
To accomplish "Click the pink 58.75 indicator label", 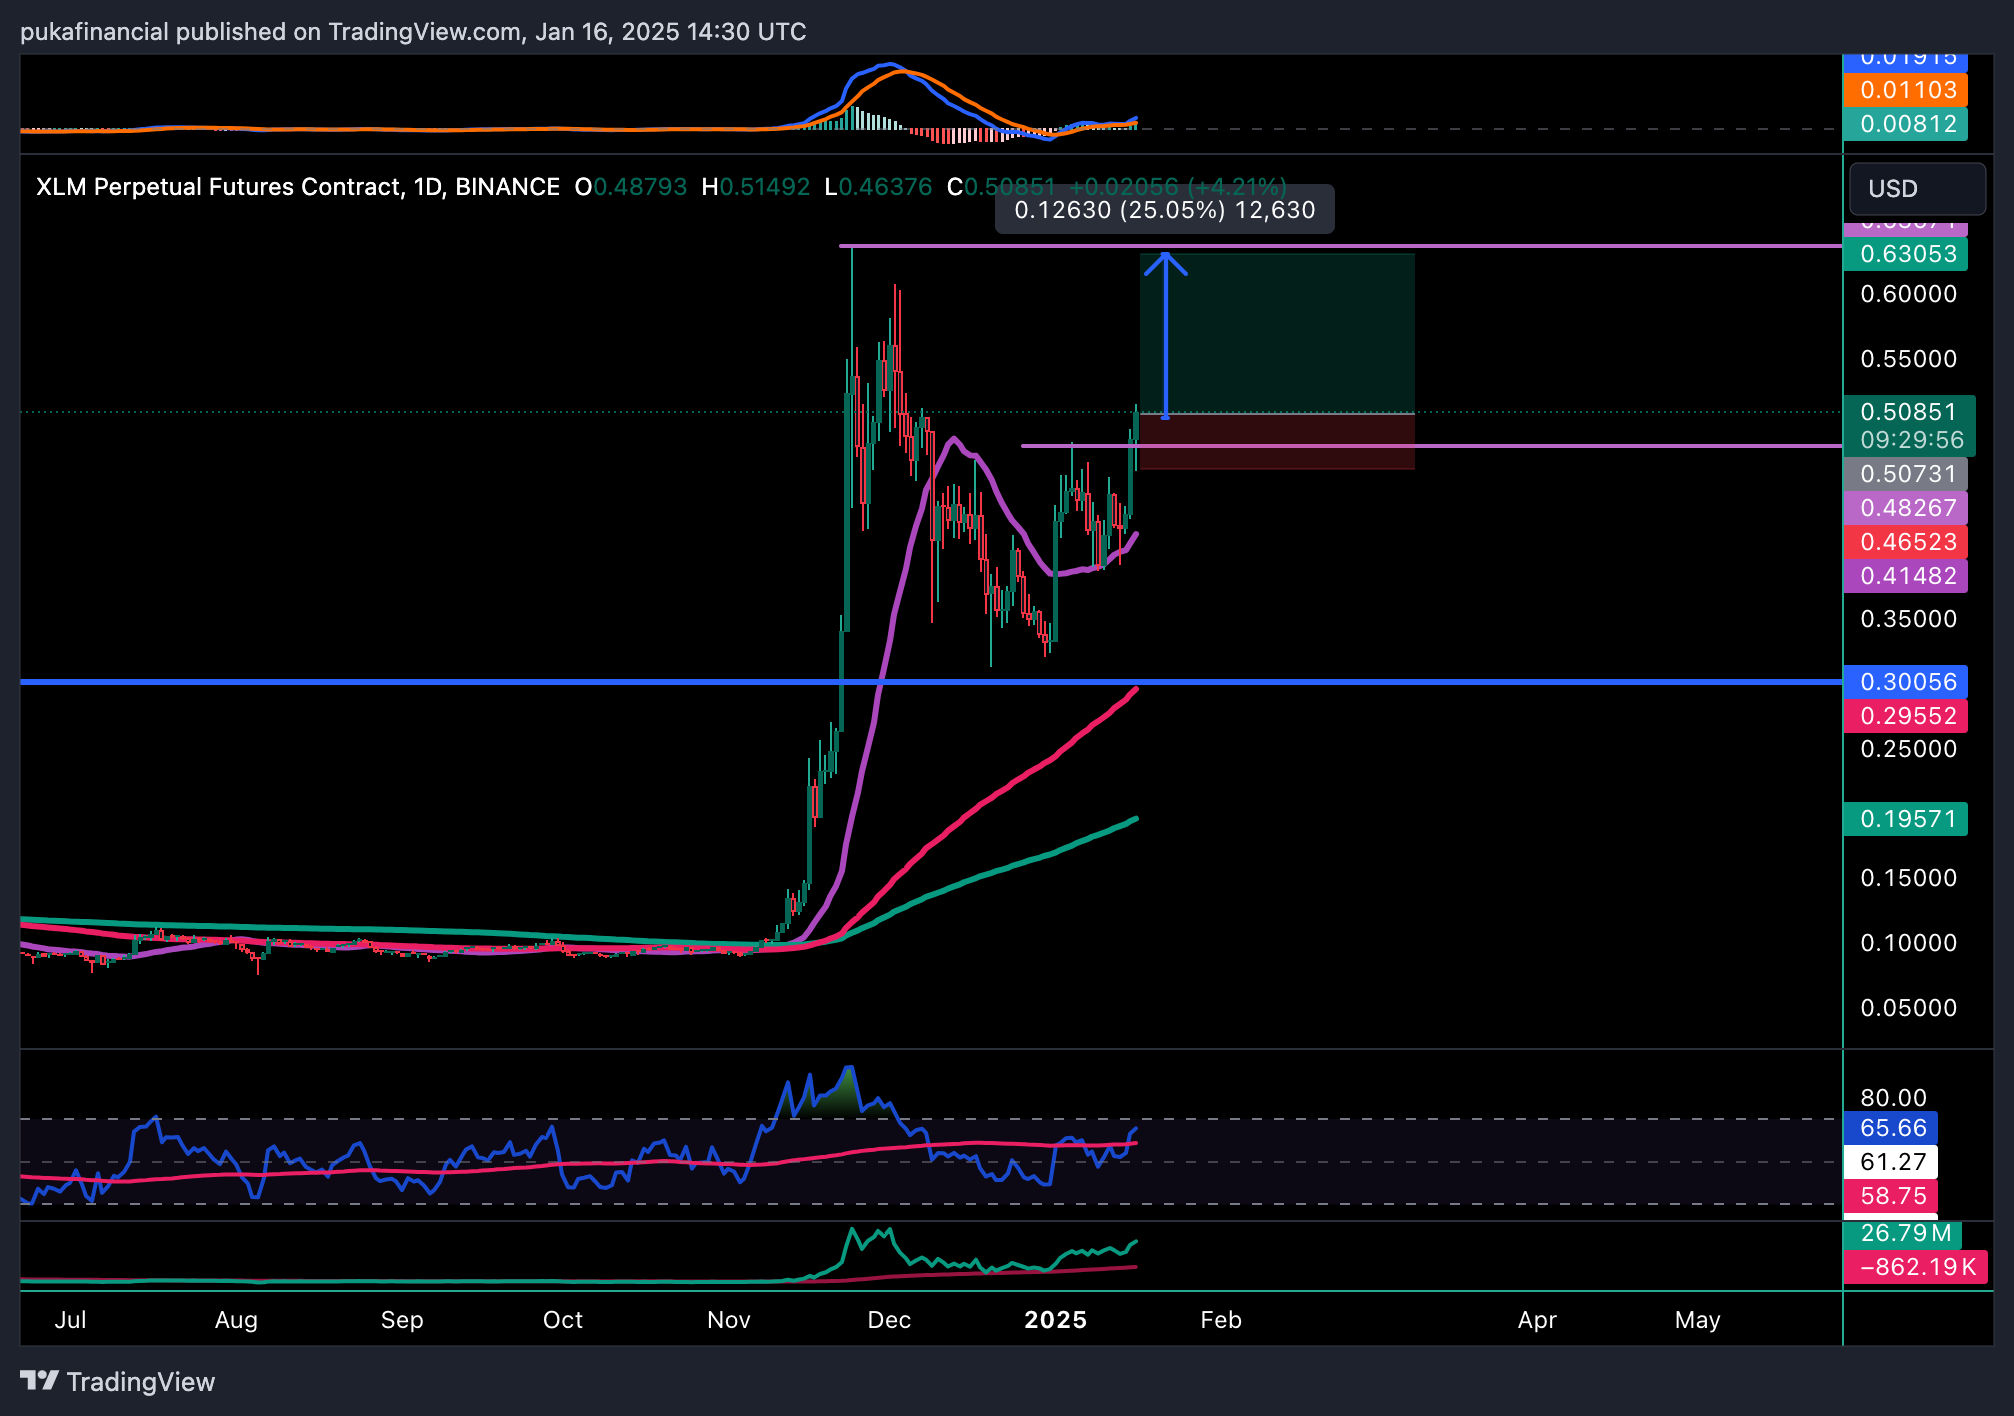I will point(1891,1196).
